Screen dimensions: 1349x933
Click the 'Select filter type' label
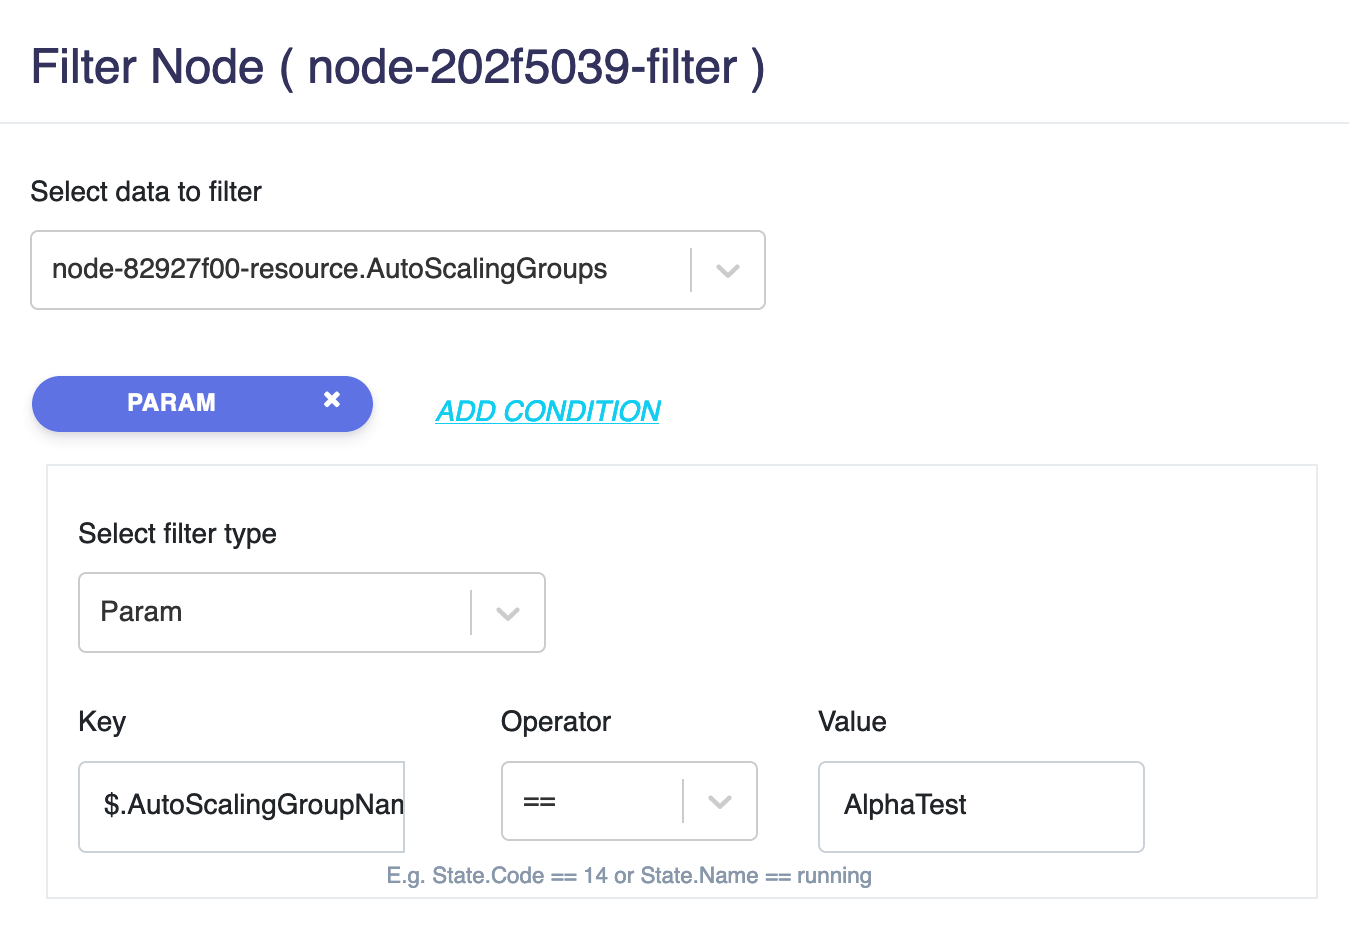tap(178, 534)
